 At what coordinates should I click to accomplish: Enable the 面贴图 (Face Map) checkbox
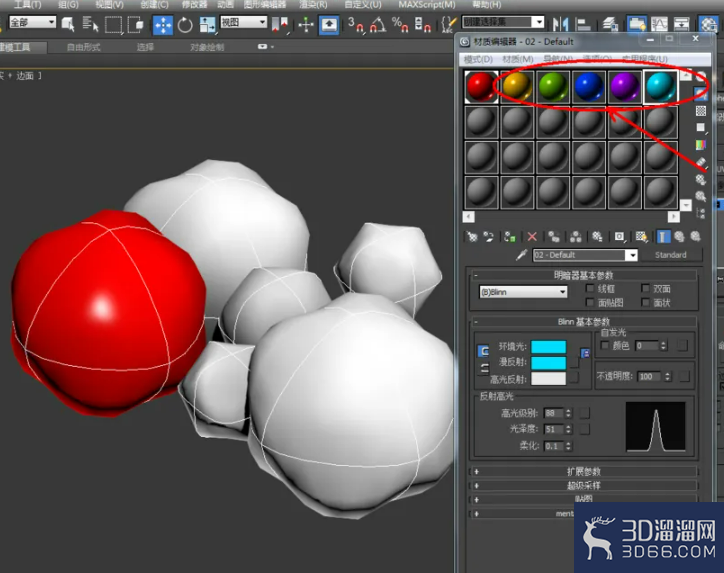click(590, 302)
